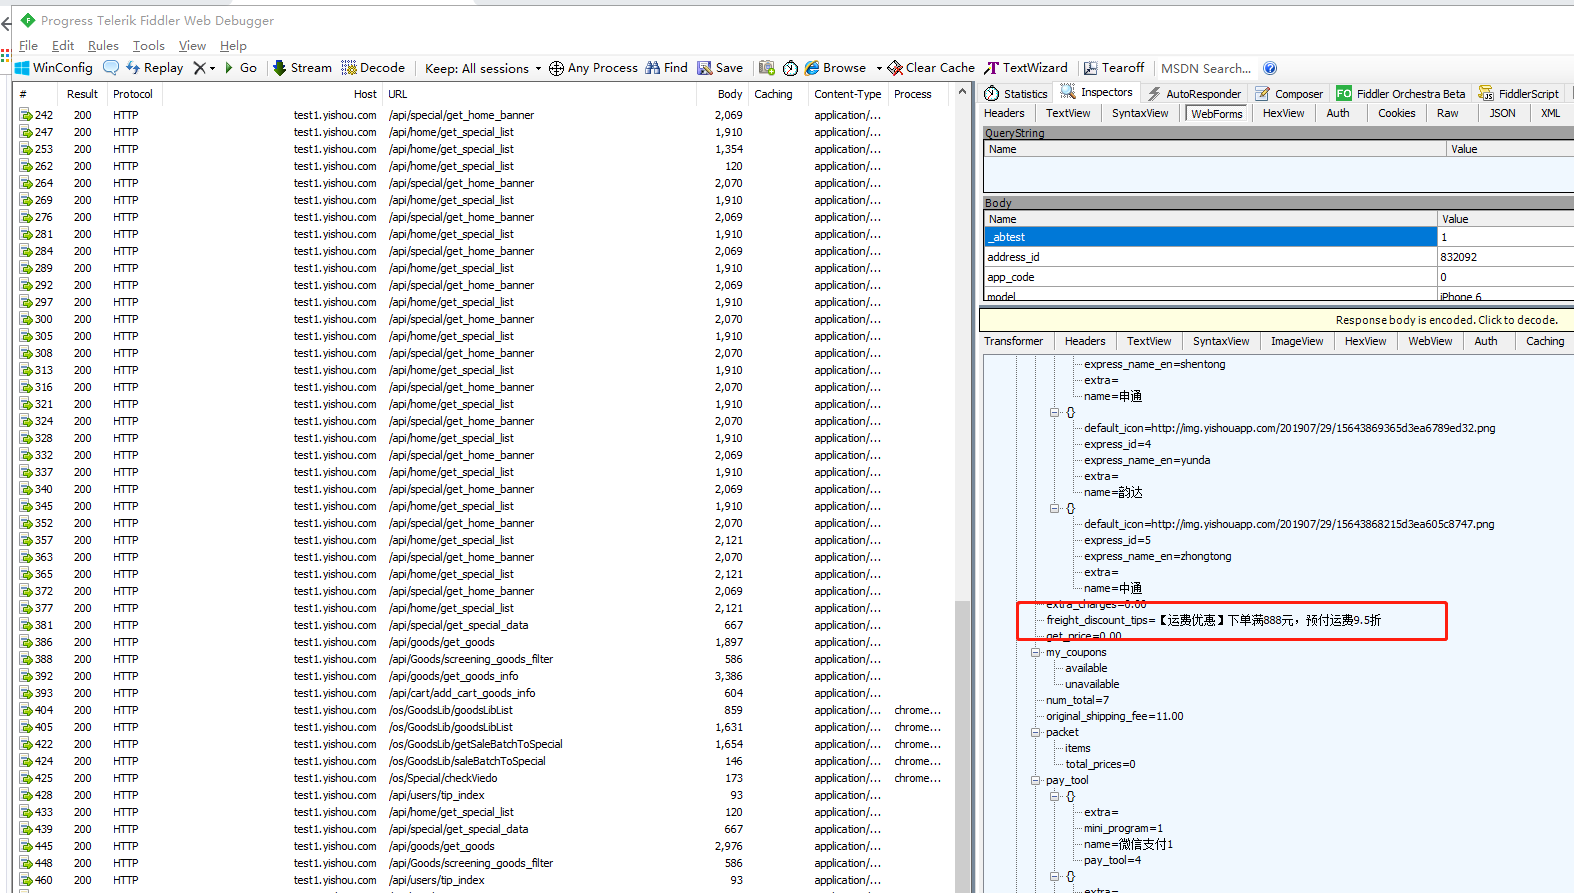
Task: Collapse the packet tree node
Action: pyautogui.click(x=1036, y=732)
